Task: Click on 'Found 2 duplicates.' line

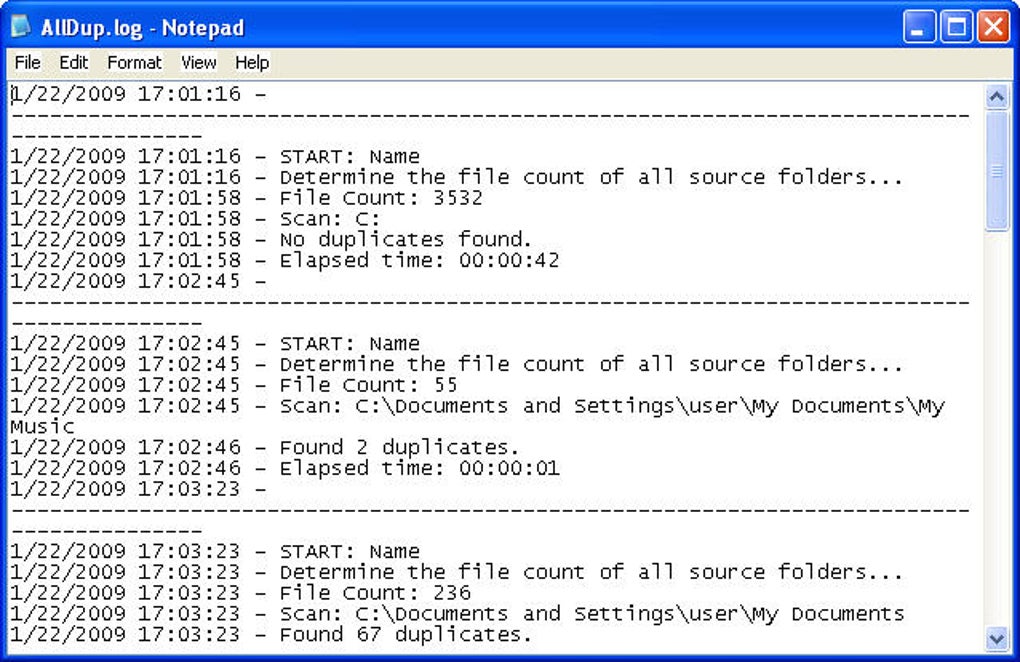Action: pyautogui.click(x=265, y=448)
